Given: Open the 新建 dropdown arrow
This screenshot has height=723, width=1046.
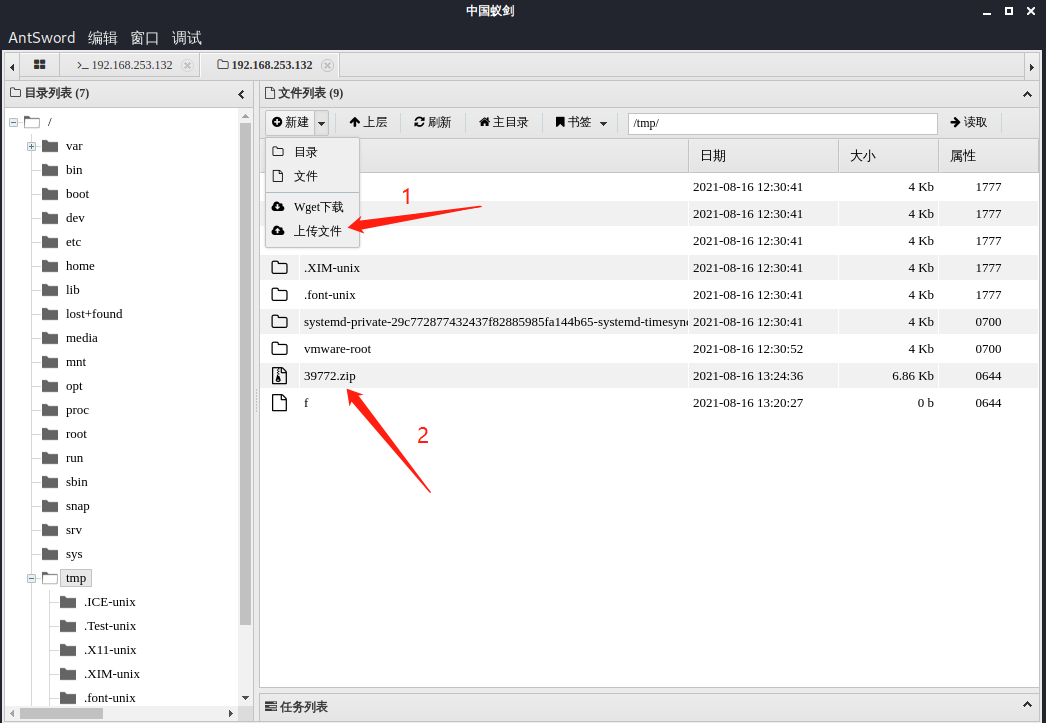Looking at the screenshot, I should tap(322, 123).
